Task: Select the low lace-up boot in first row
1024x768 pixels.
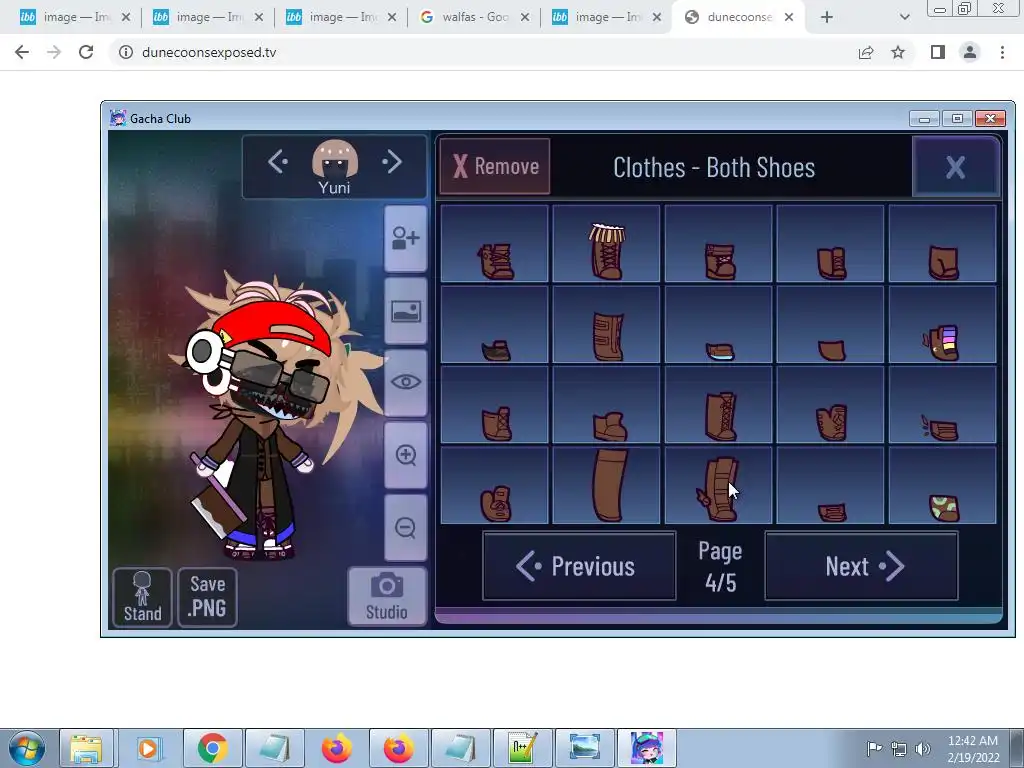Action: point(494,244)
